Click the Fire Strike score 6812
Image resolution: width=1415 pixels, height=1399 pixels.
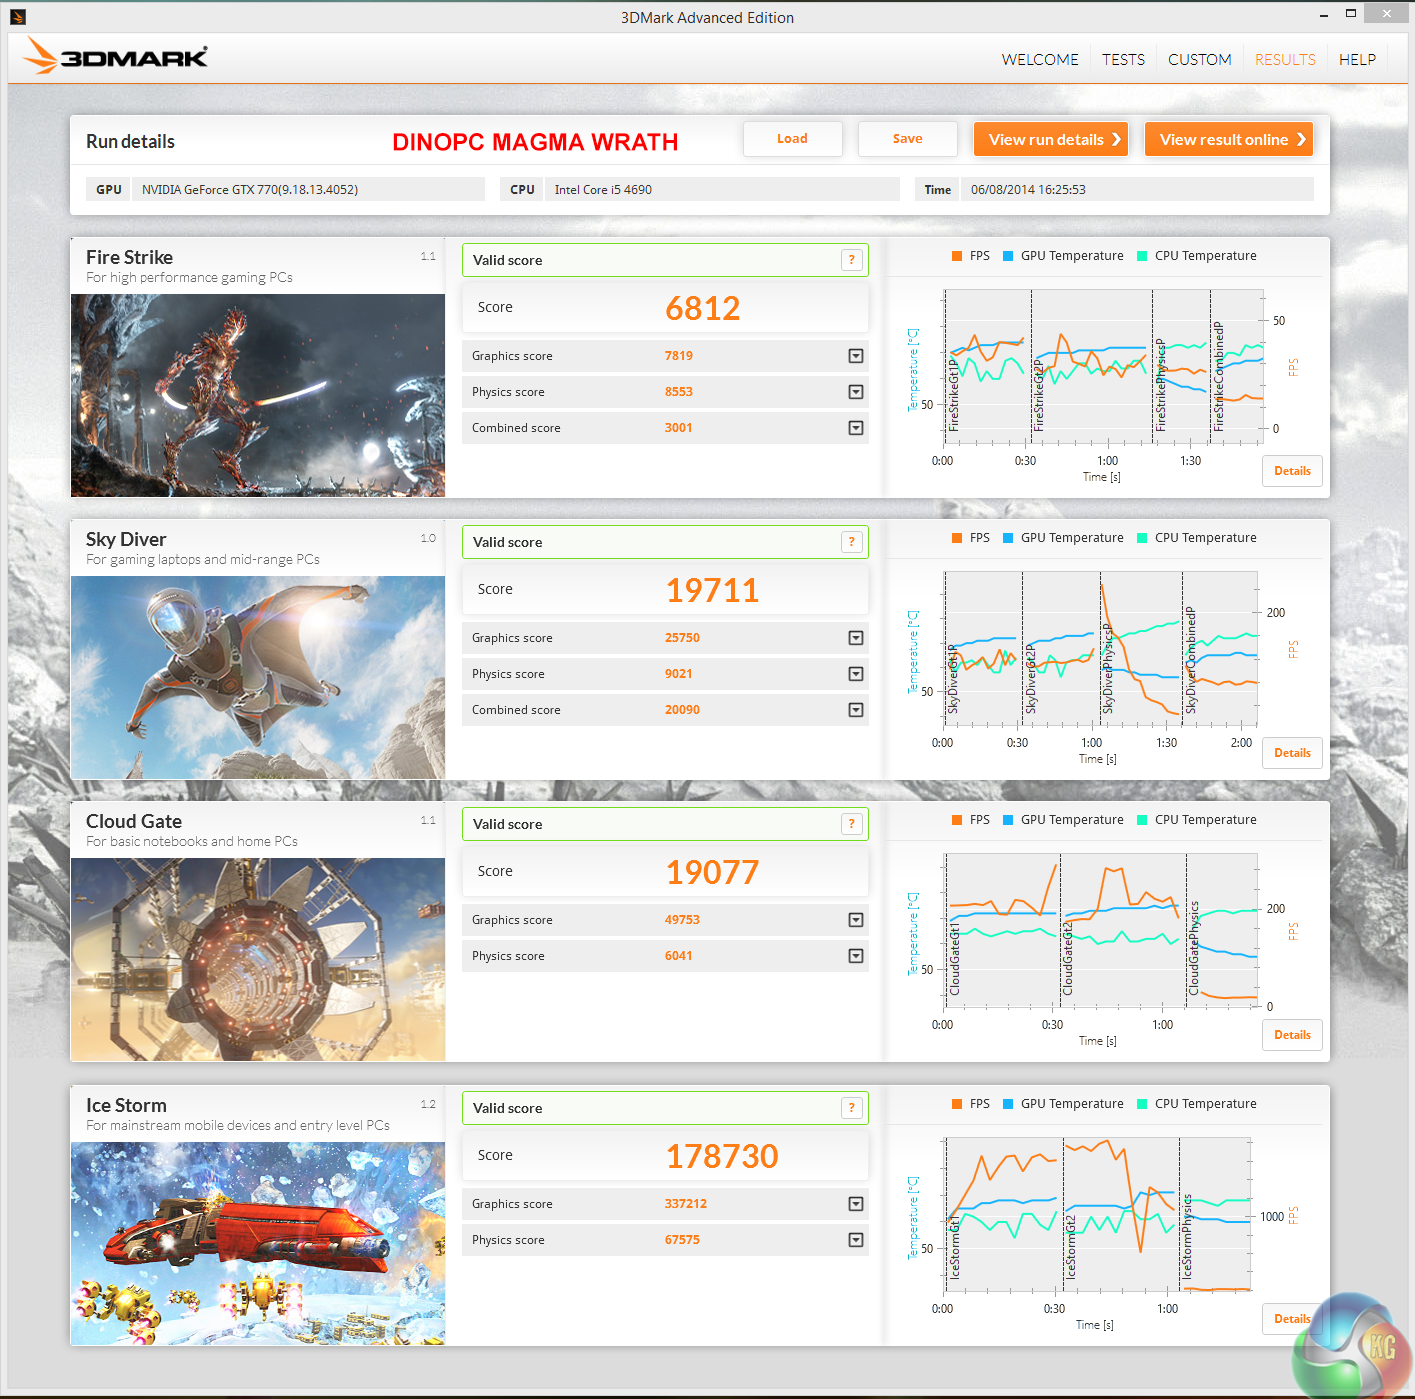(x=703, y=308)
